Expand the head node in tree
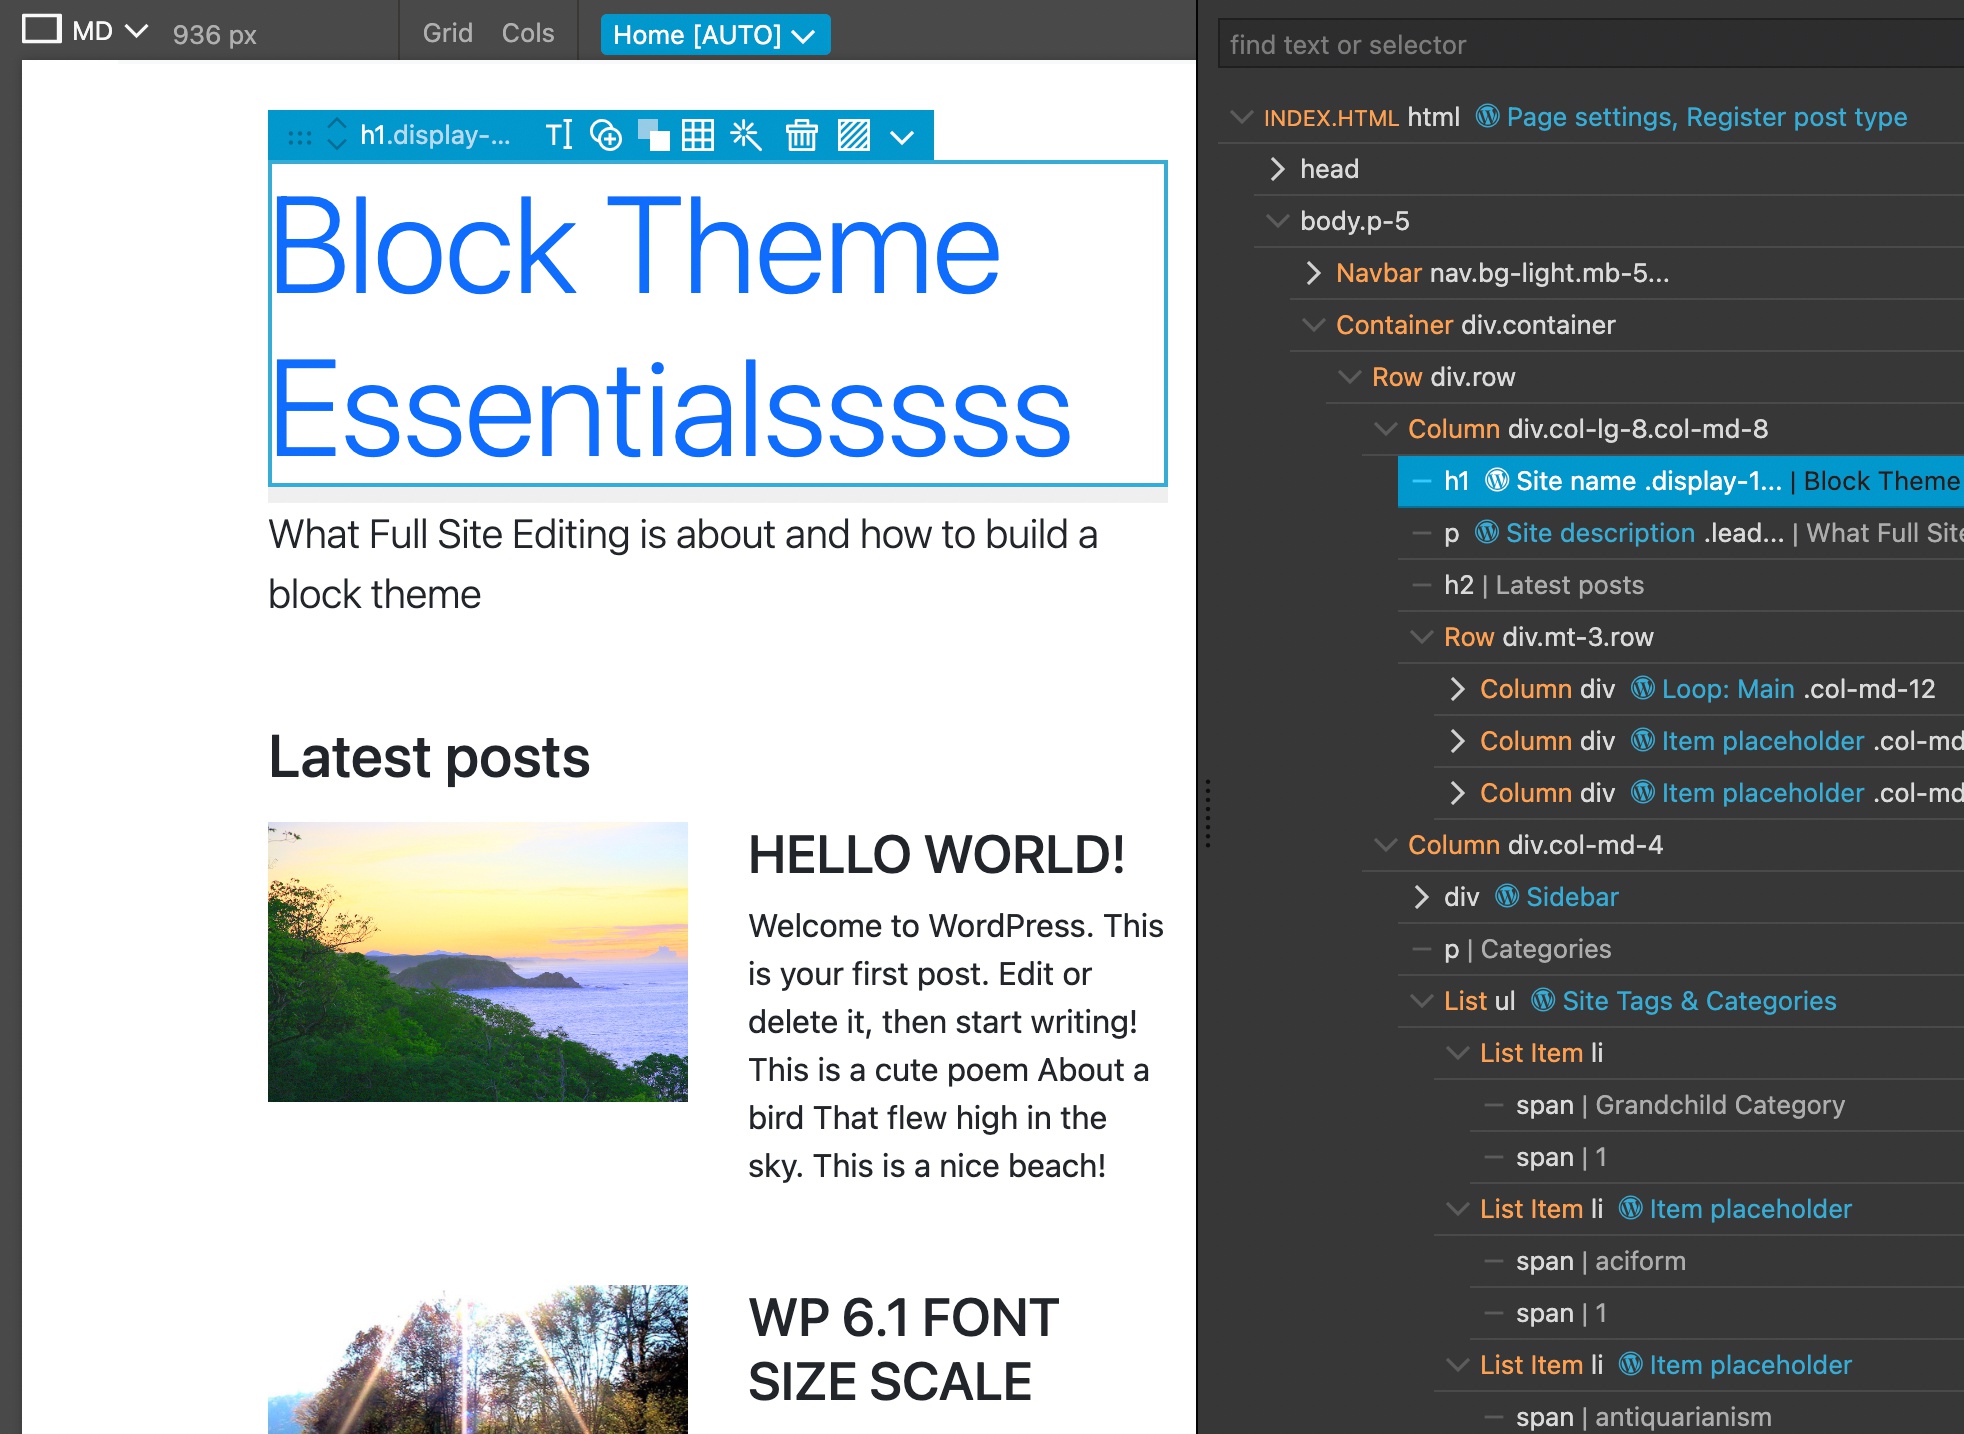The height and width of the screenshot is (1434, 1964). coord(1277,169)
